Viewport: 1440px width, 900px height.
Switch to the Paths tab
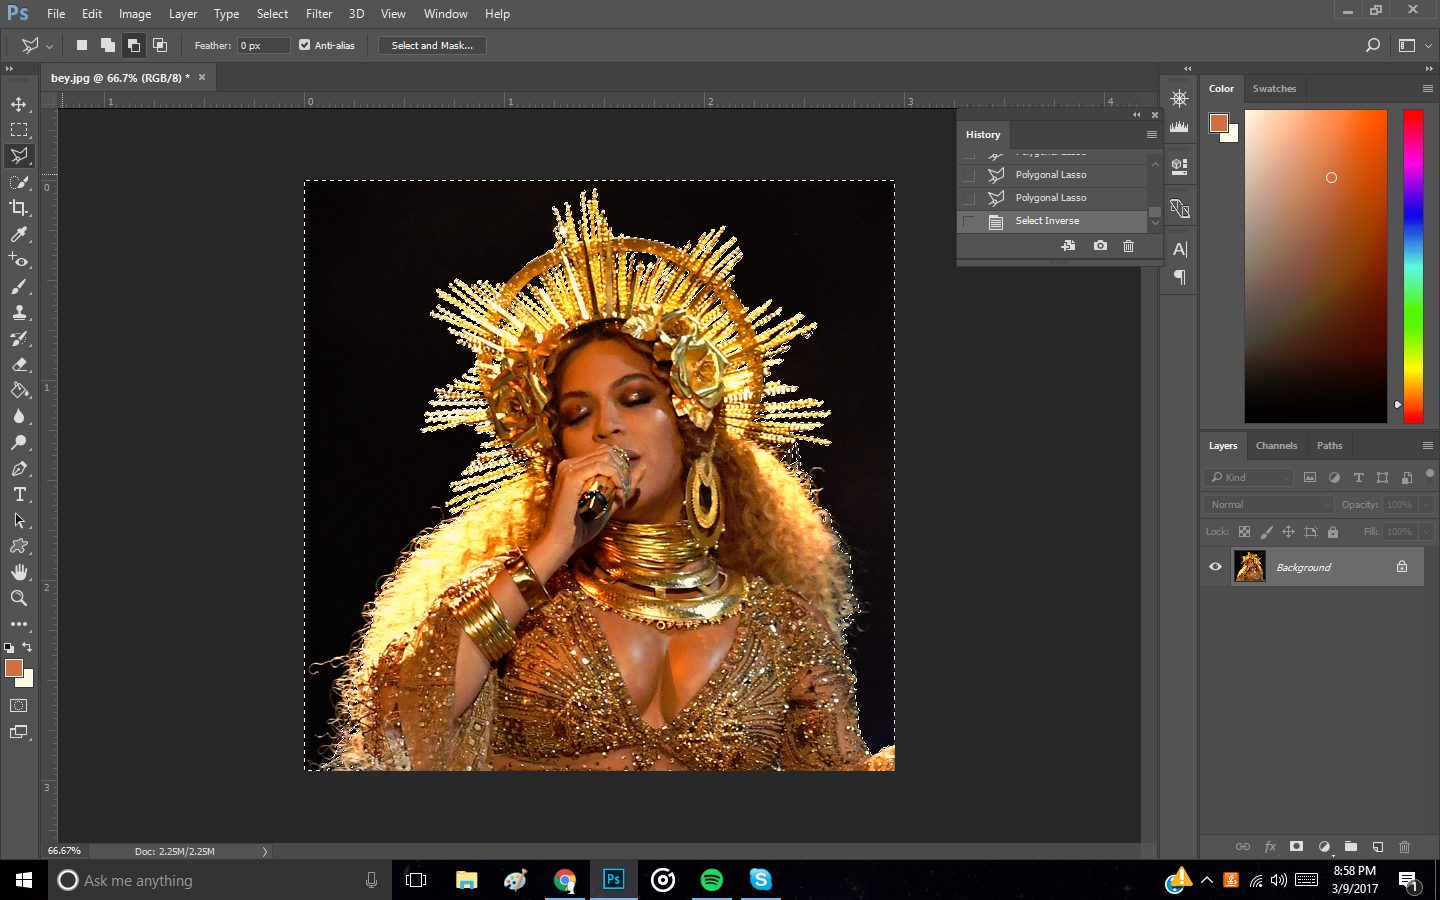(1329, 445)
